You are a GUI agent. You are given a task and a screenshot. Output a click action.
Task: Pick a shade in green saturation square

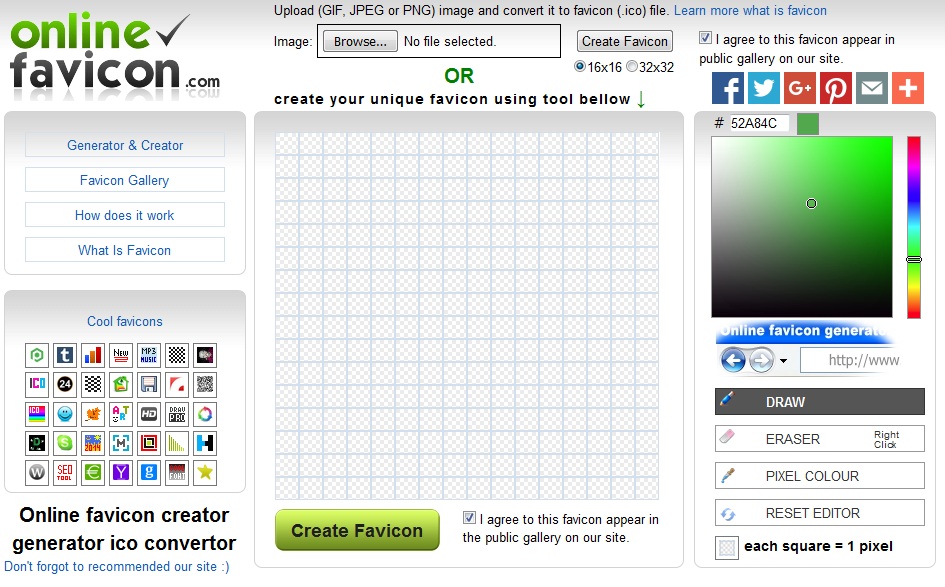click(x=802, y=227)
